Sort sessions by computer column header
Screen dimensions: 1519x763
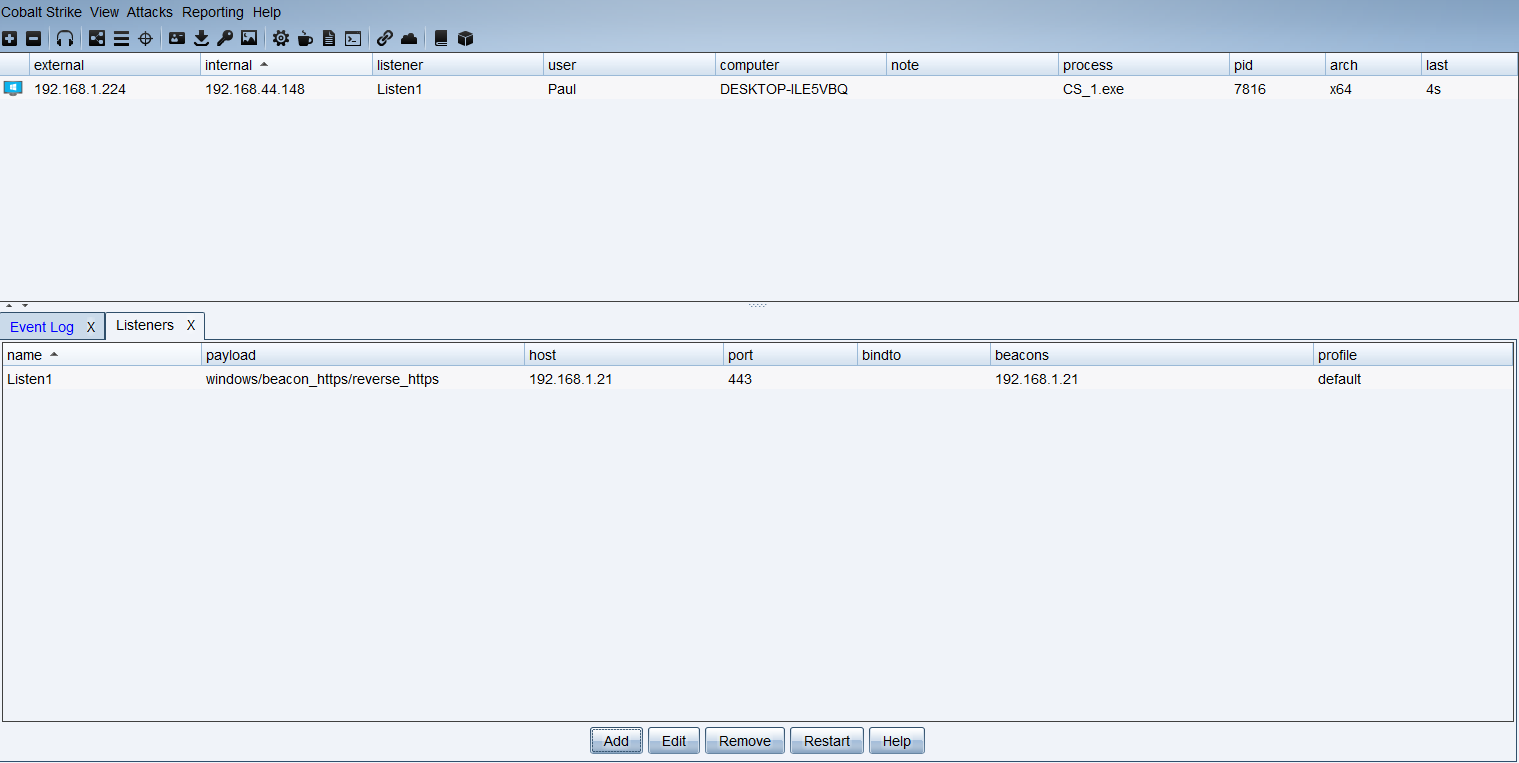[x=801, y=65]
